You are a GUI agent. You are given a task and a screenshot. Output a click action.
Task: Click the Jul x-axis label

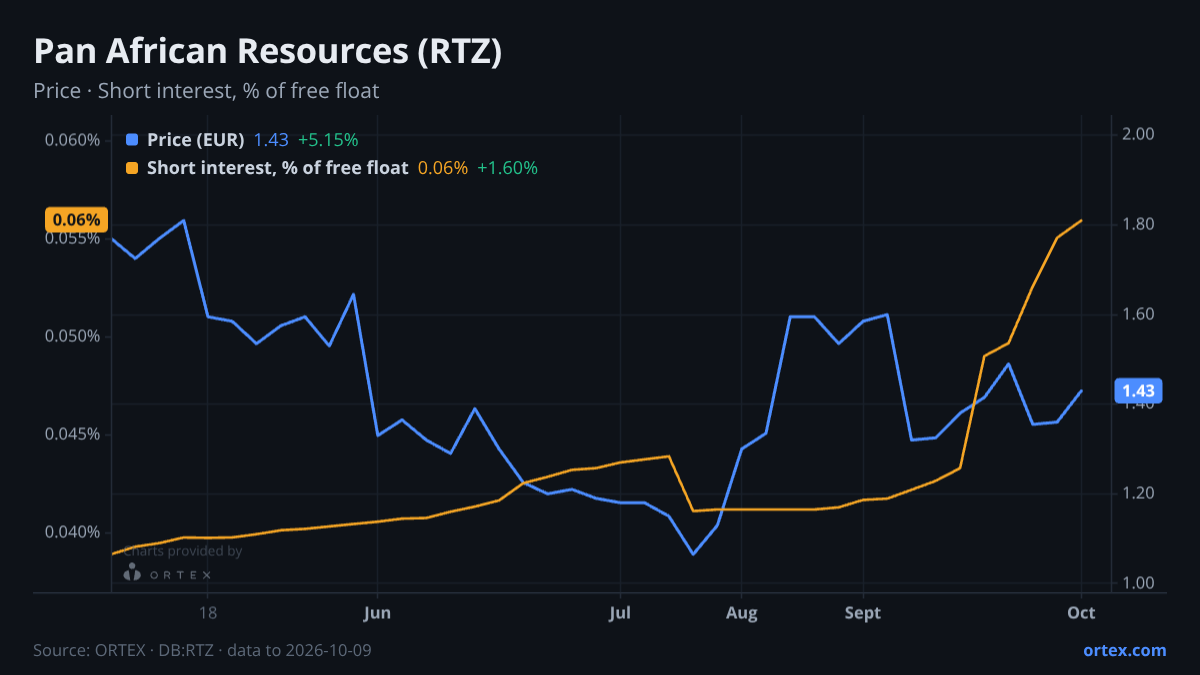[621, 613]
